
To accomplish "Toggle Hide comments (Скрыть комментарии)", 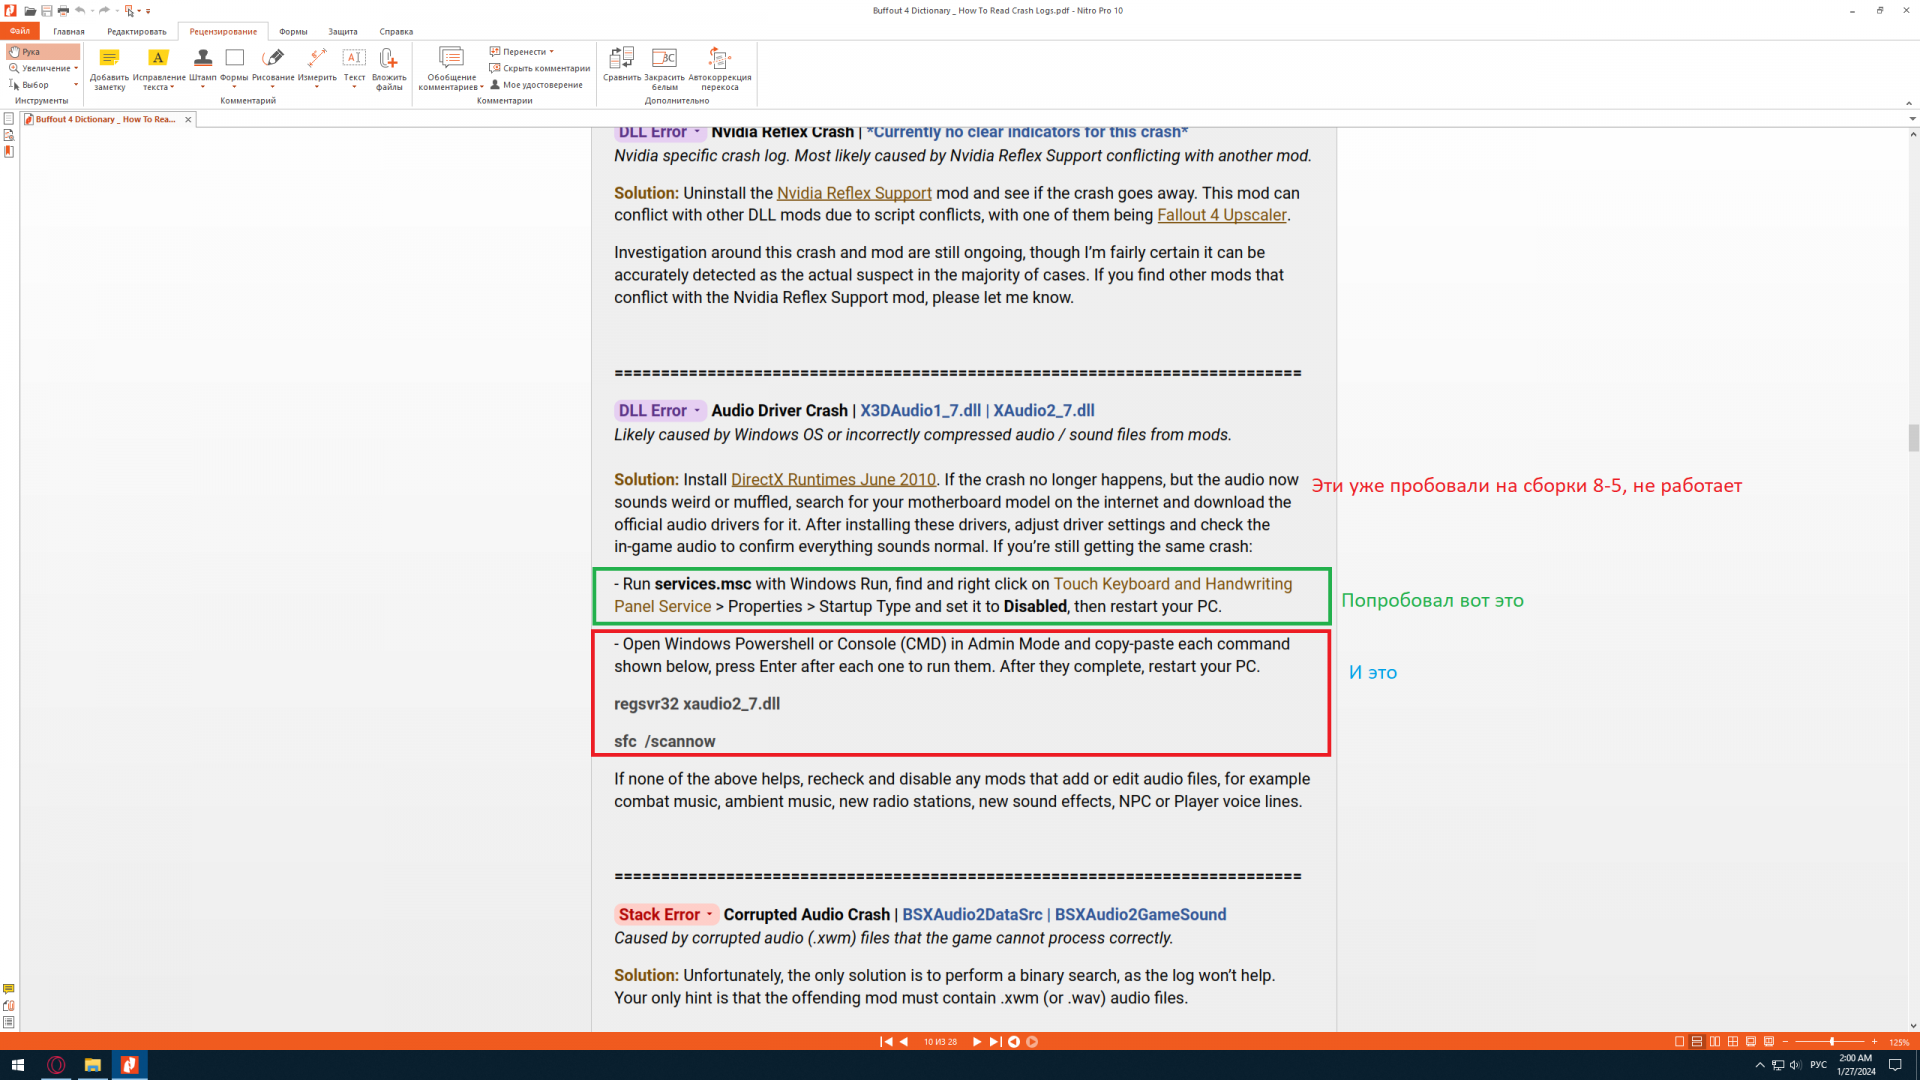I will 539,68.
